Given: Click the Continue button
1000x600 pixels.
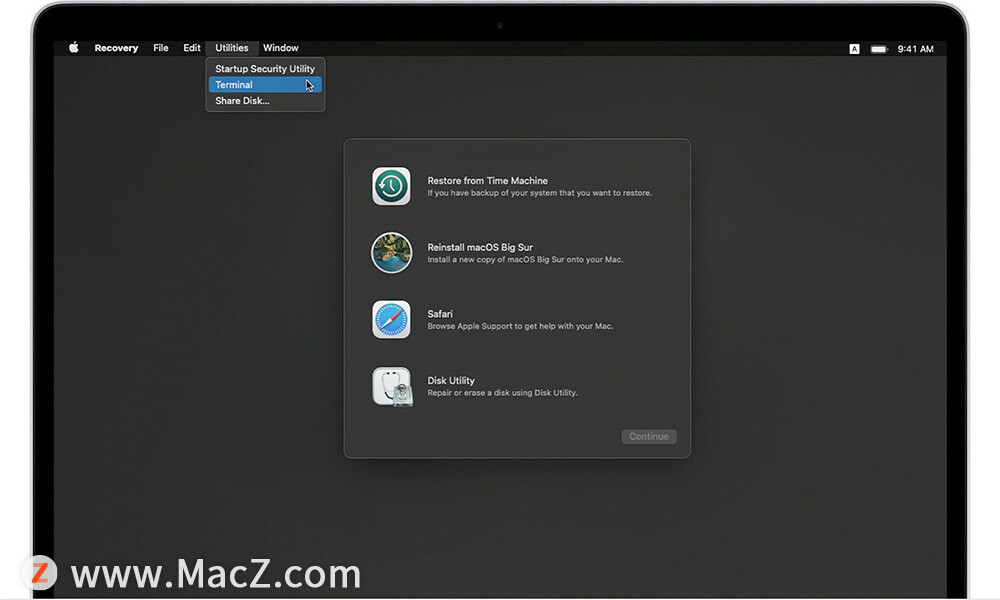Looking at the screenshot, I should [649, 437].
